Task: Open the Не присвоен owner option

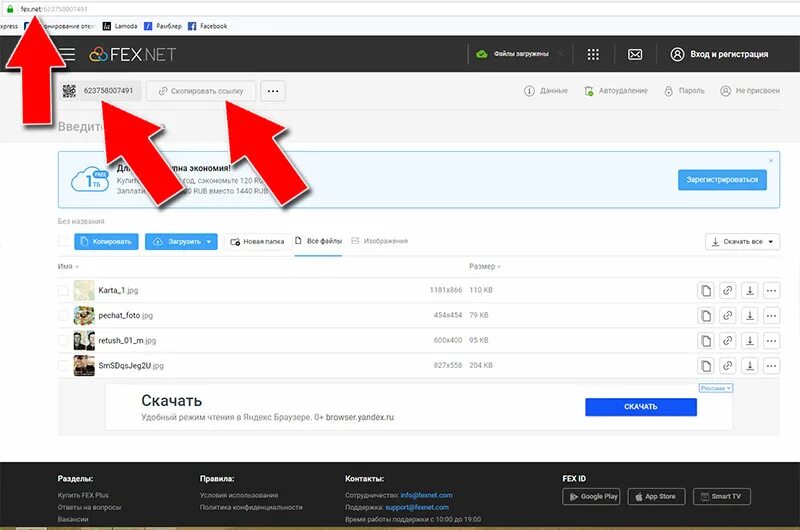Action: [x=750, y=91]
